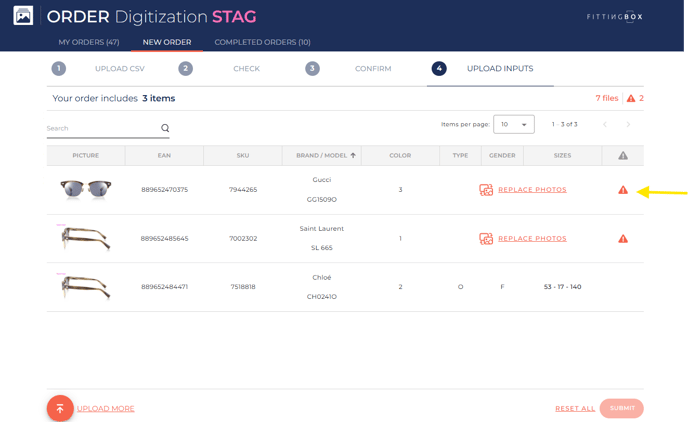Click the Saint Laurent brand name

click(322, 229)
